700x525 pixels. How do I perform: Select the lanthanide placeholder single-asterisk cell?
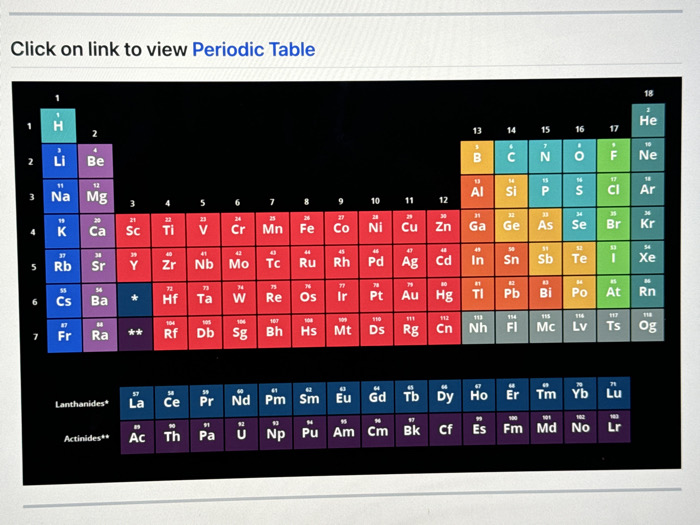pos(135,299)
